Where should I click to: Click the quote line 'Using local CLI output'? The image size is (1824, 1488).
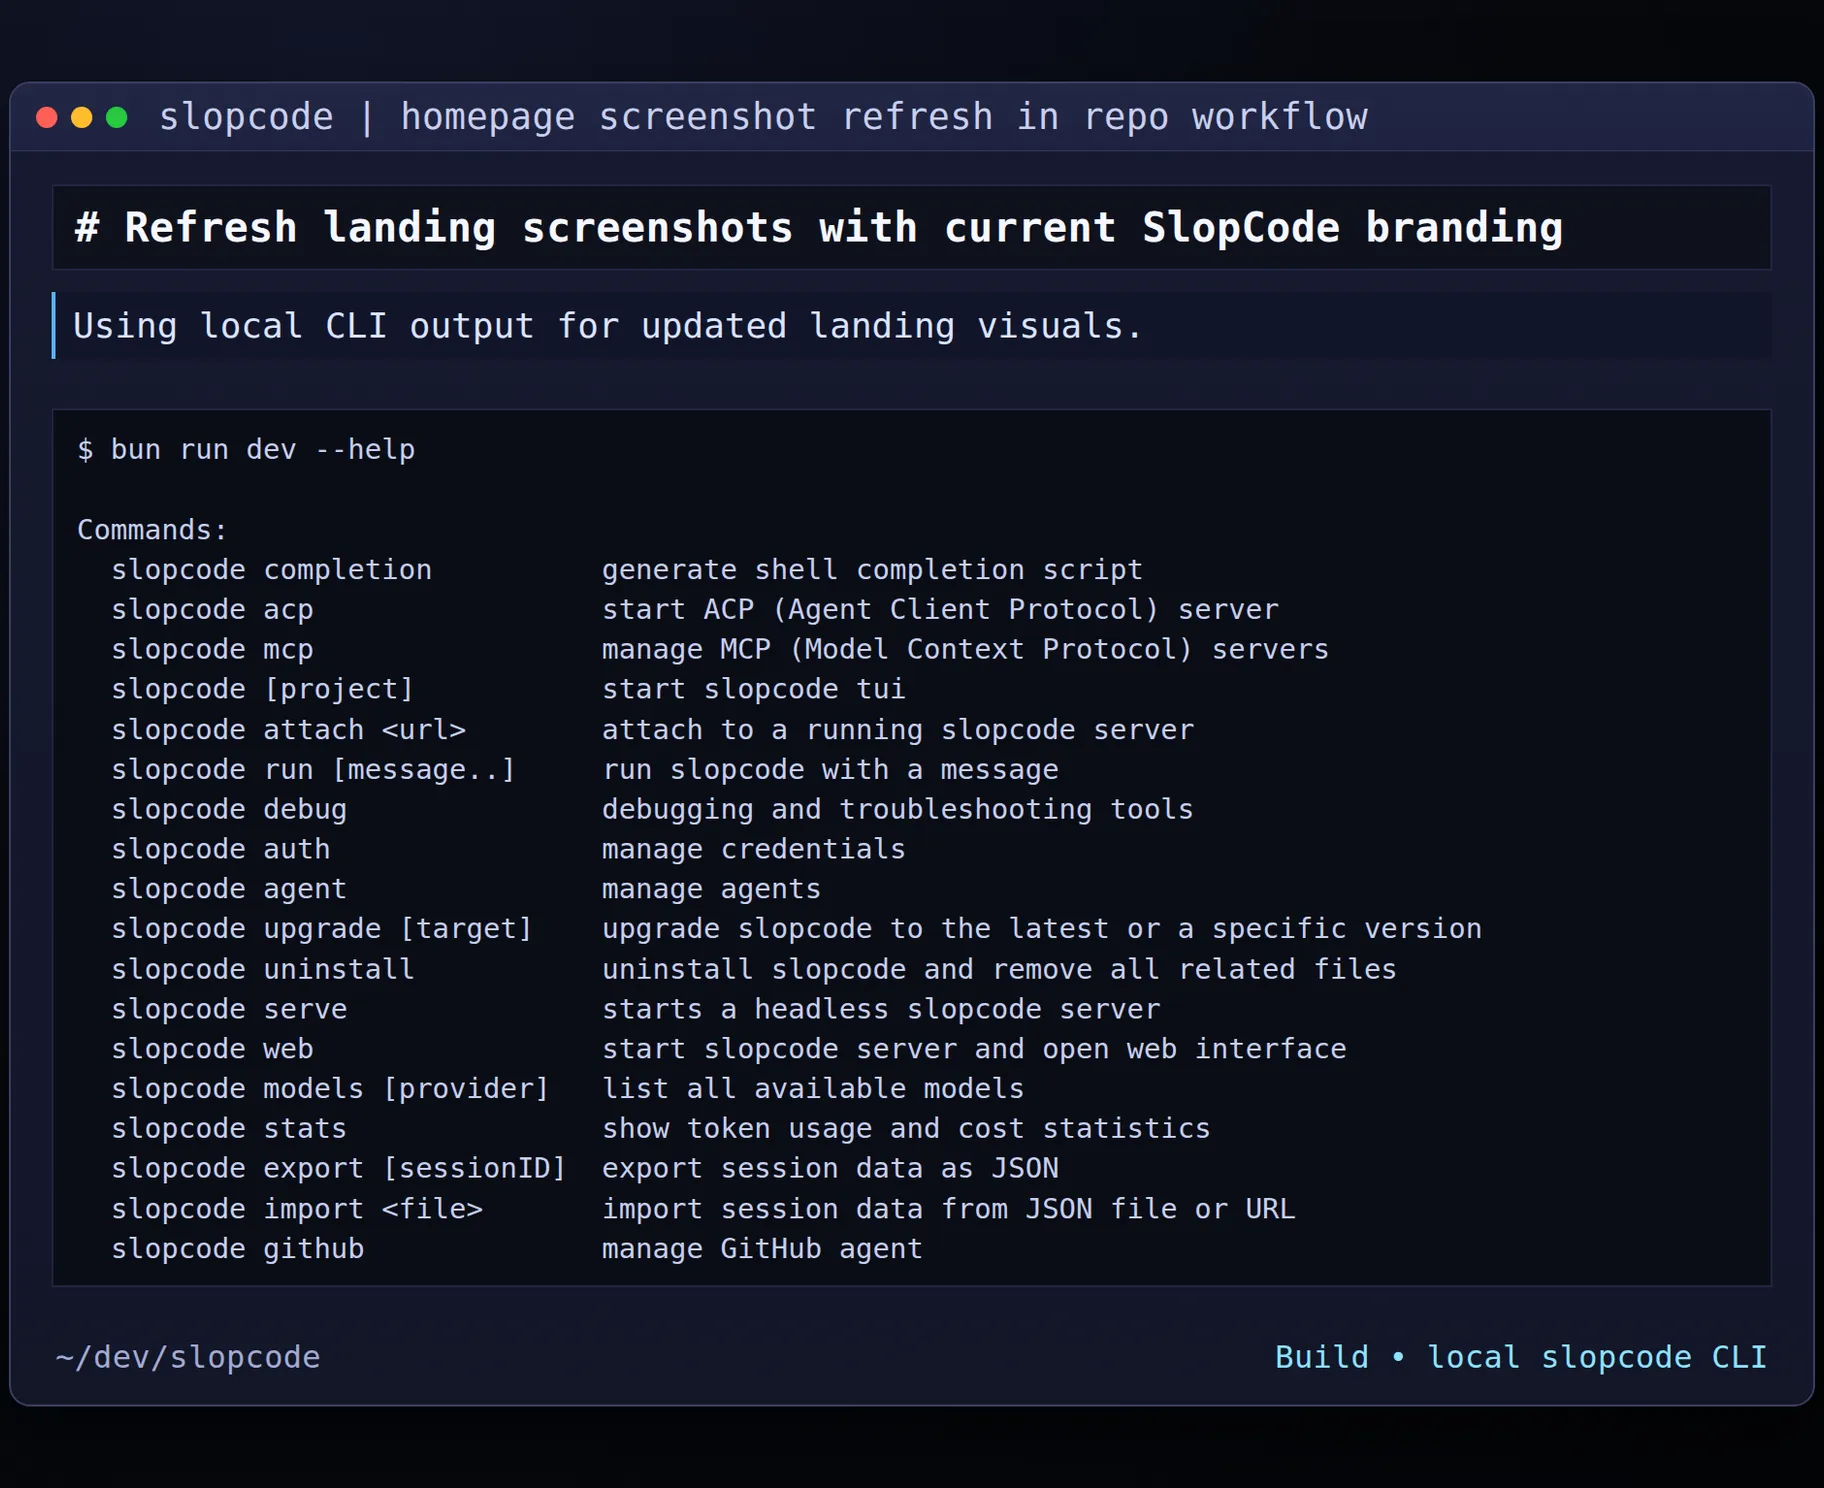point(607,326)
